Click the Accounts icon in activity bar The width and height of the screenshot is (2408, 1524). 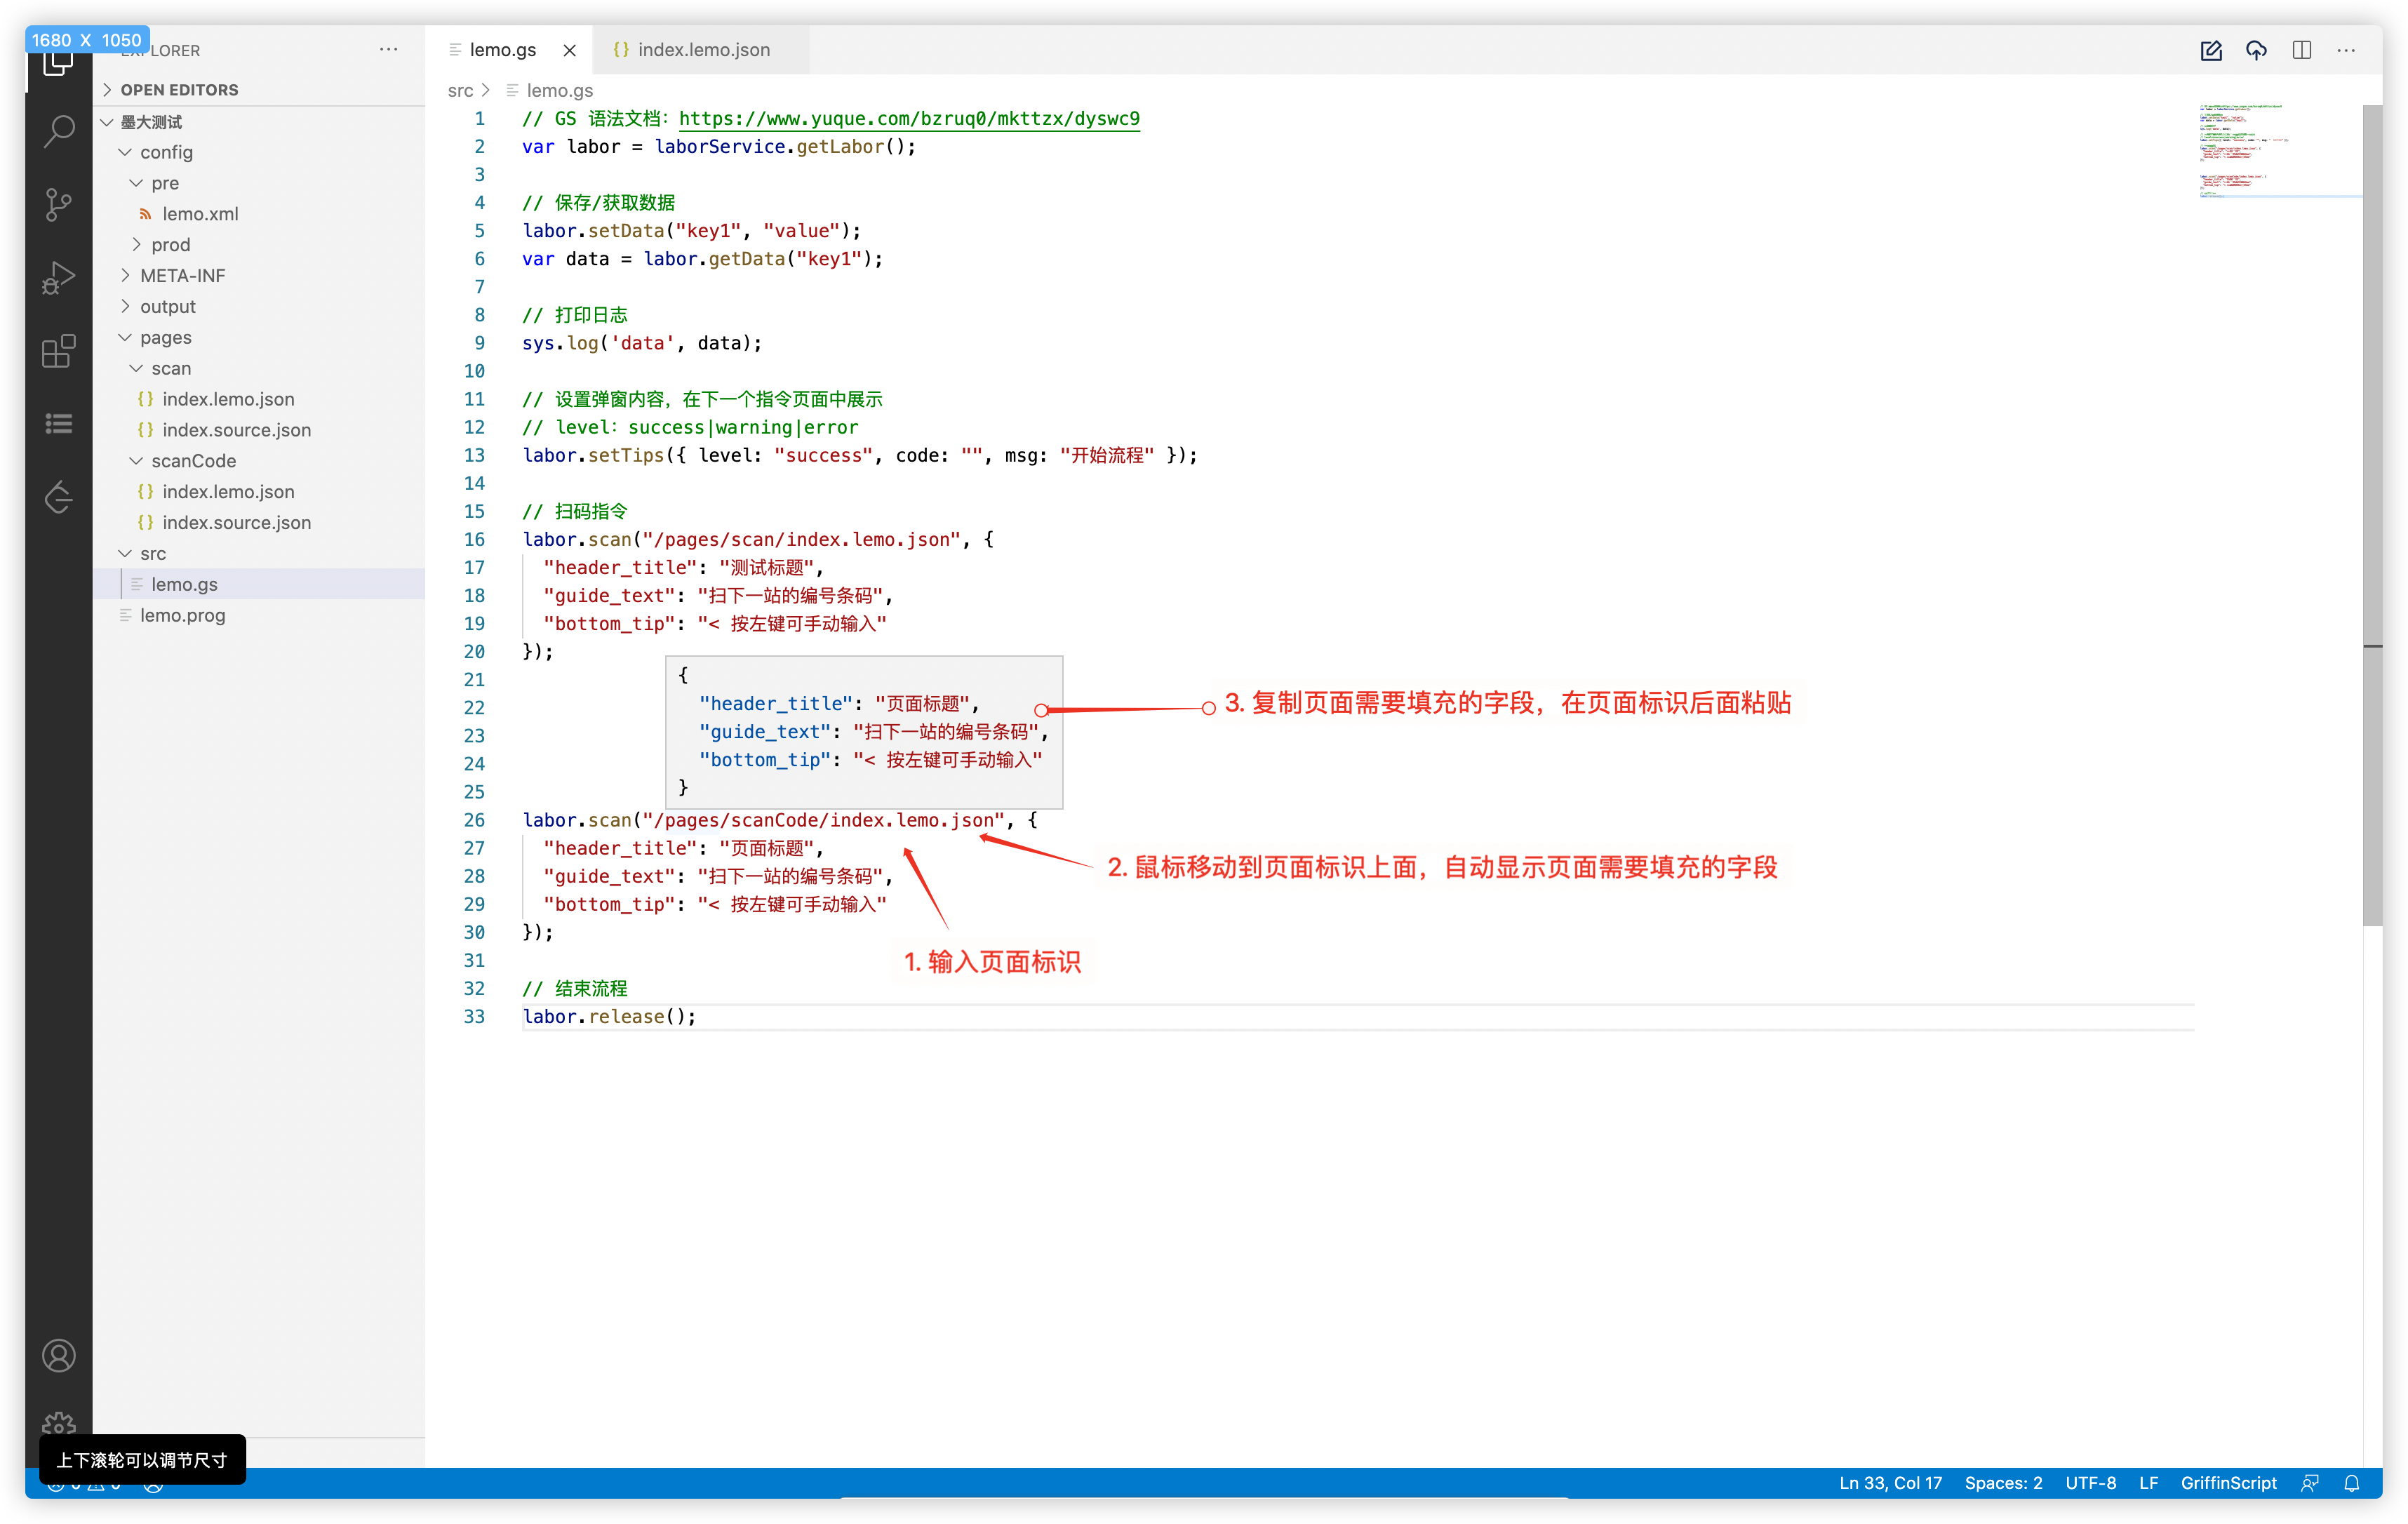click(59, 1356)
